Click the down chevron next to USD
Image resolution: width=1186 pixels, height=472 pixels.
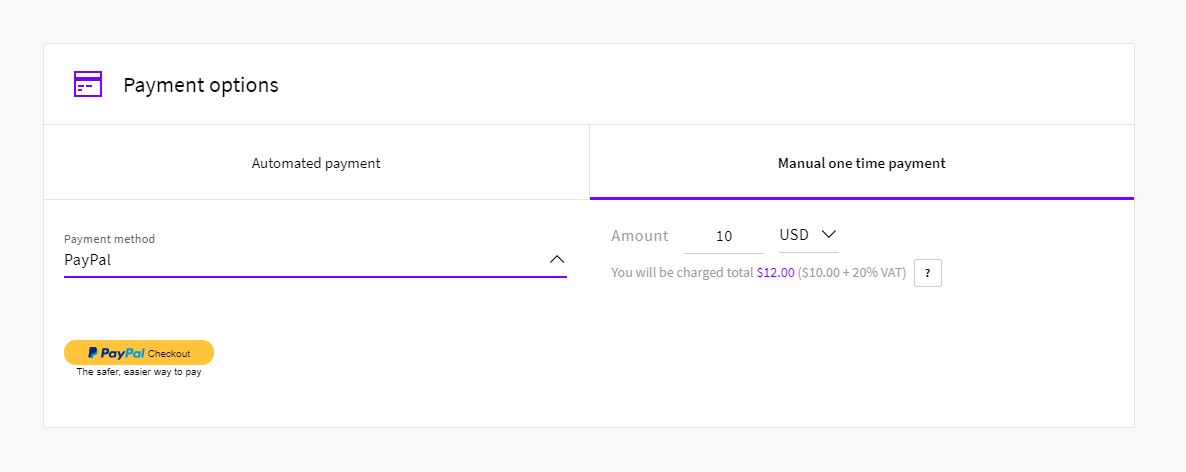828,235
